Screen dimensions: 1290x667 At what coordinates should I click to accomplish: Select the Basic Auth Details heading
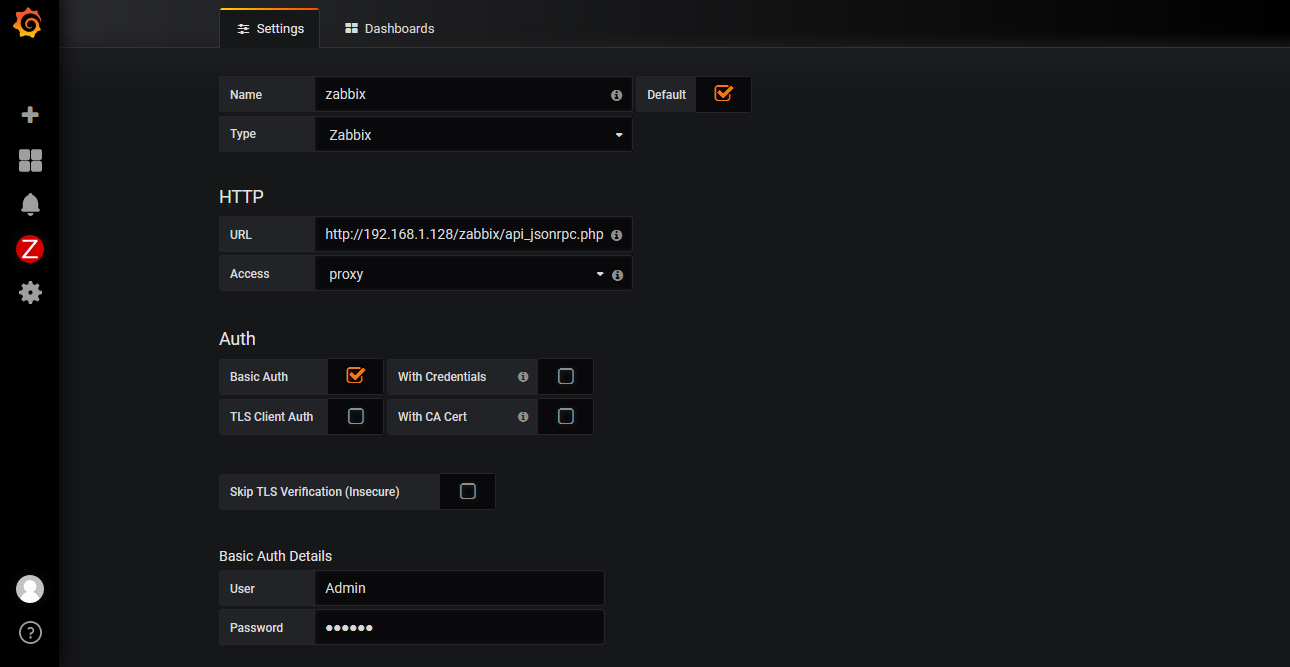coord(275,556)
